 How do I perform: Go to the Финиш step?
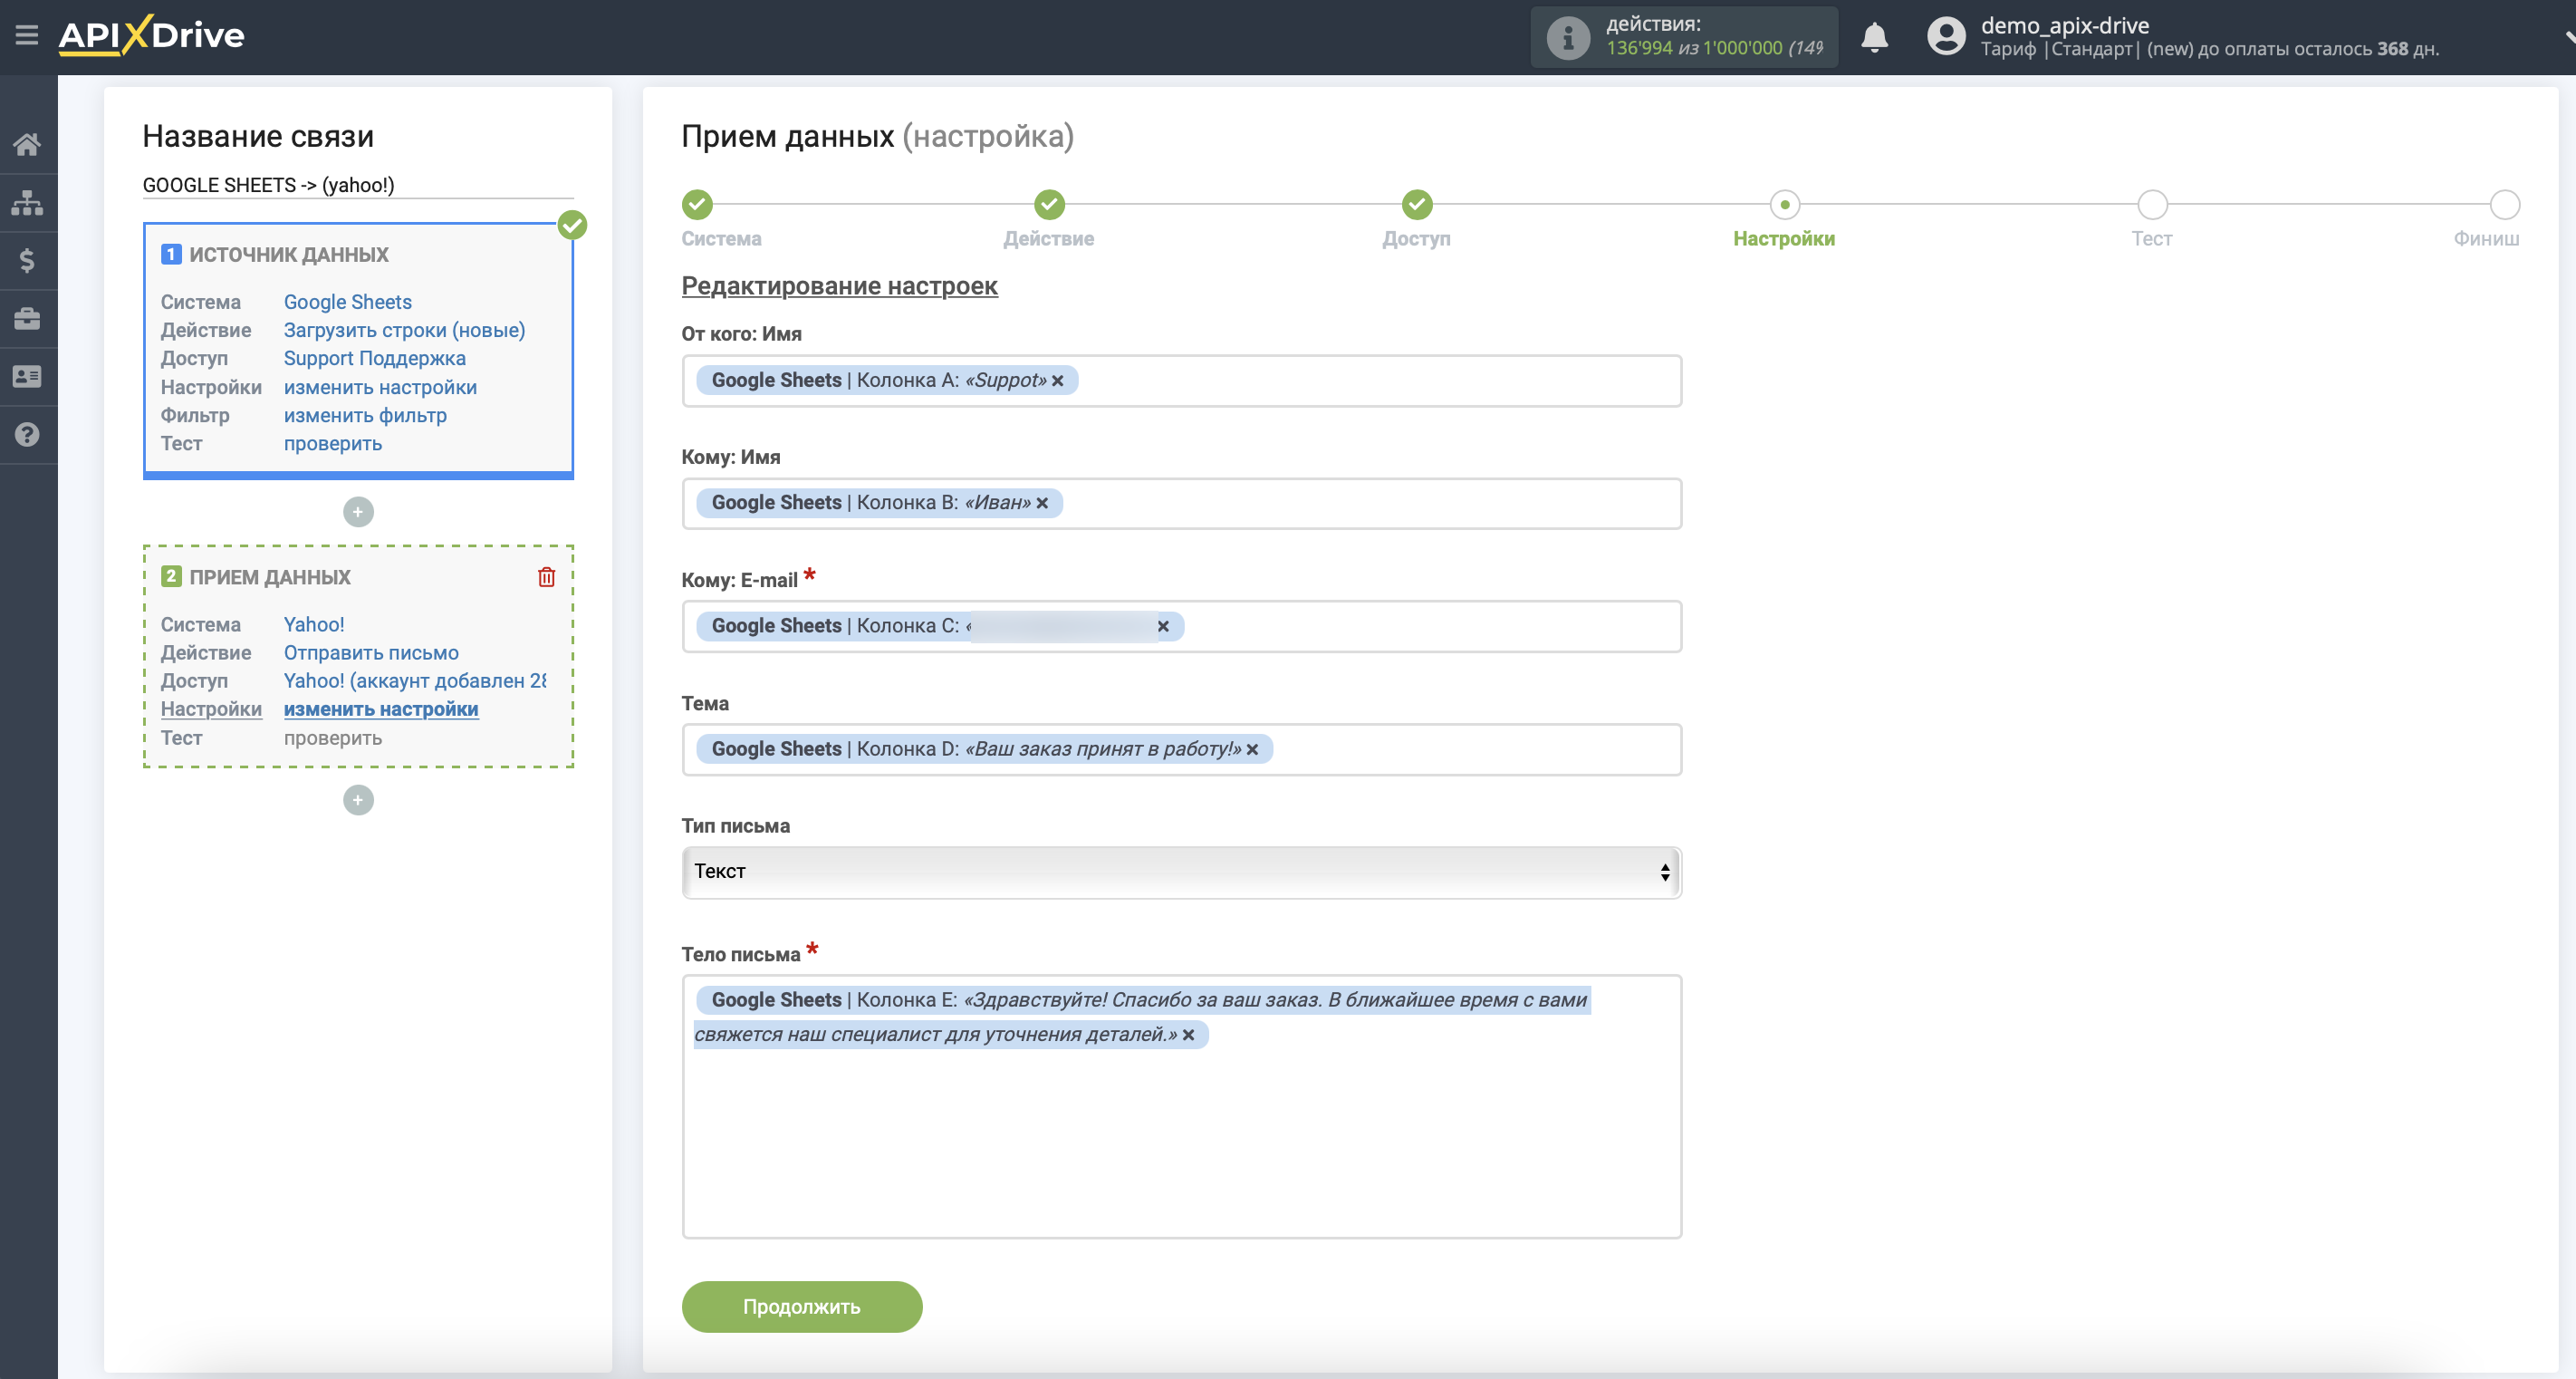[x=2504, y=205]
